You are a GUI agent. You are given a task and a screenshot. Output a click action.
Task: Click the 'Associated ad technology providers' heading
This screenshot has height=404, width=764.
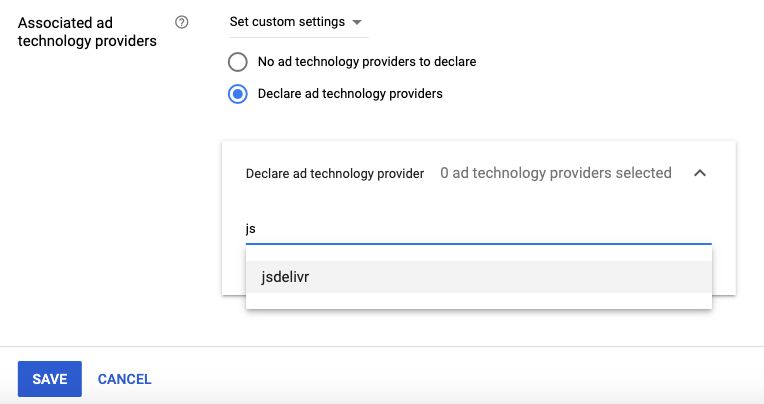coord(88,31)
